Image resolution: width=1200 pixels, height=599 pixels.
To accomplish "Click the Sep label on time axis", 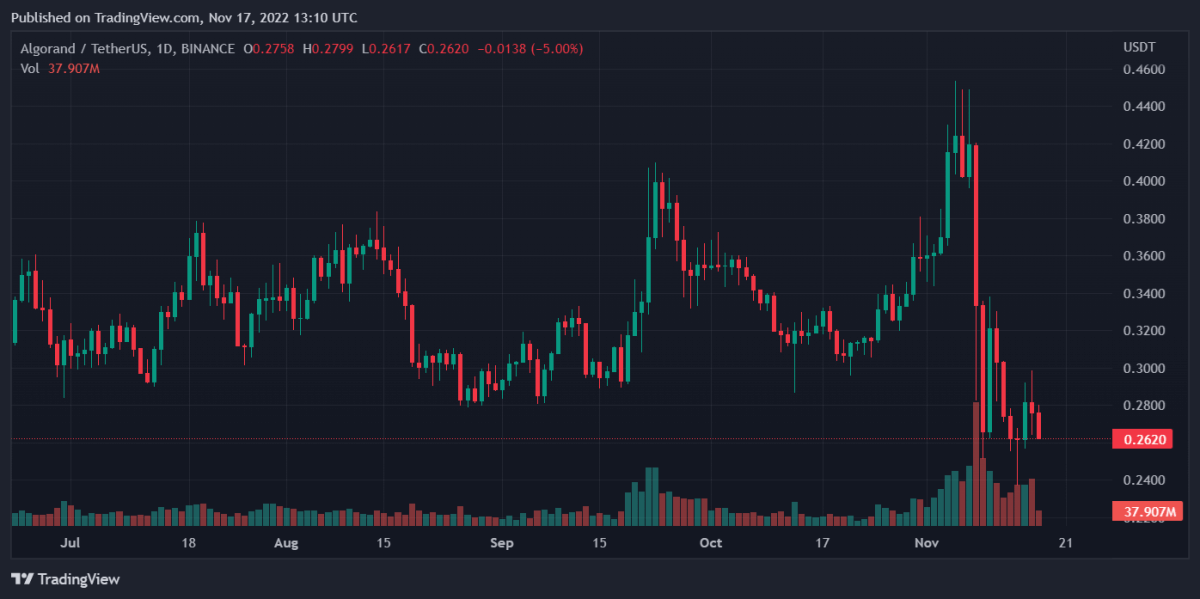I will (x=502, y=543).
